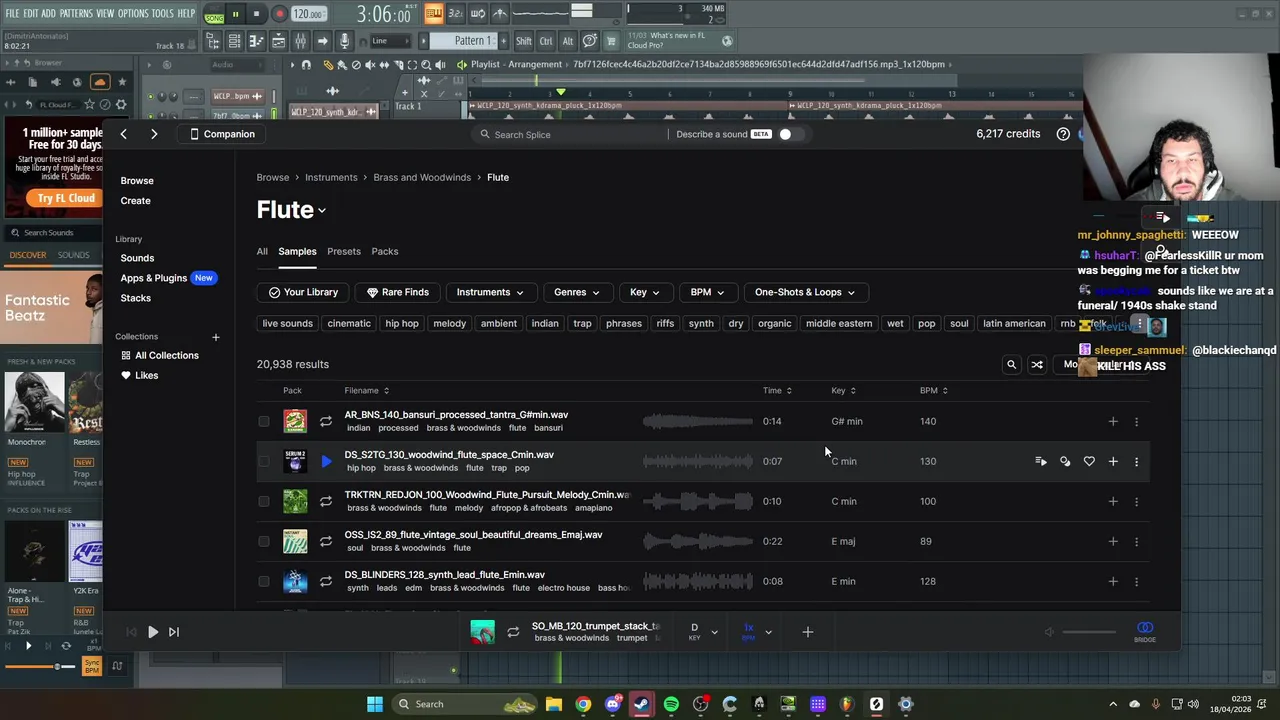Click Brass and Woodwinds breadcrumb link
The width and height of the screenshot is (1280, 720).
tap(422, 177)
